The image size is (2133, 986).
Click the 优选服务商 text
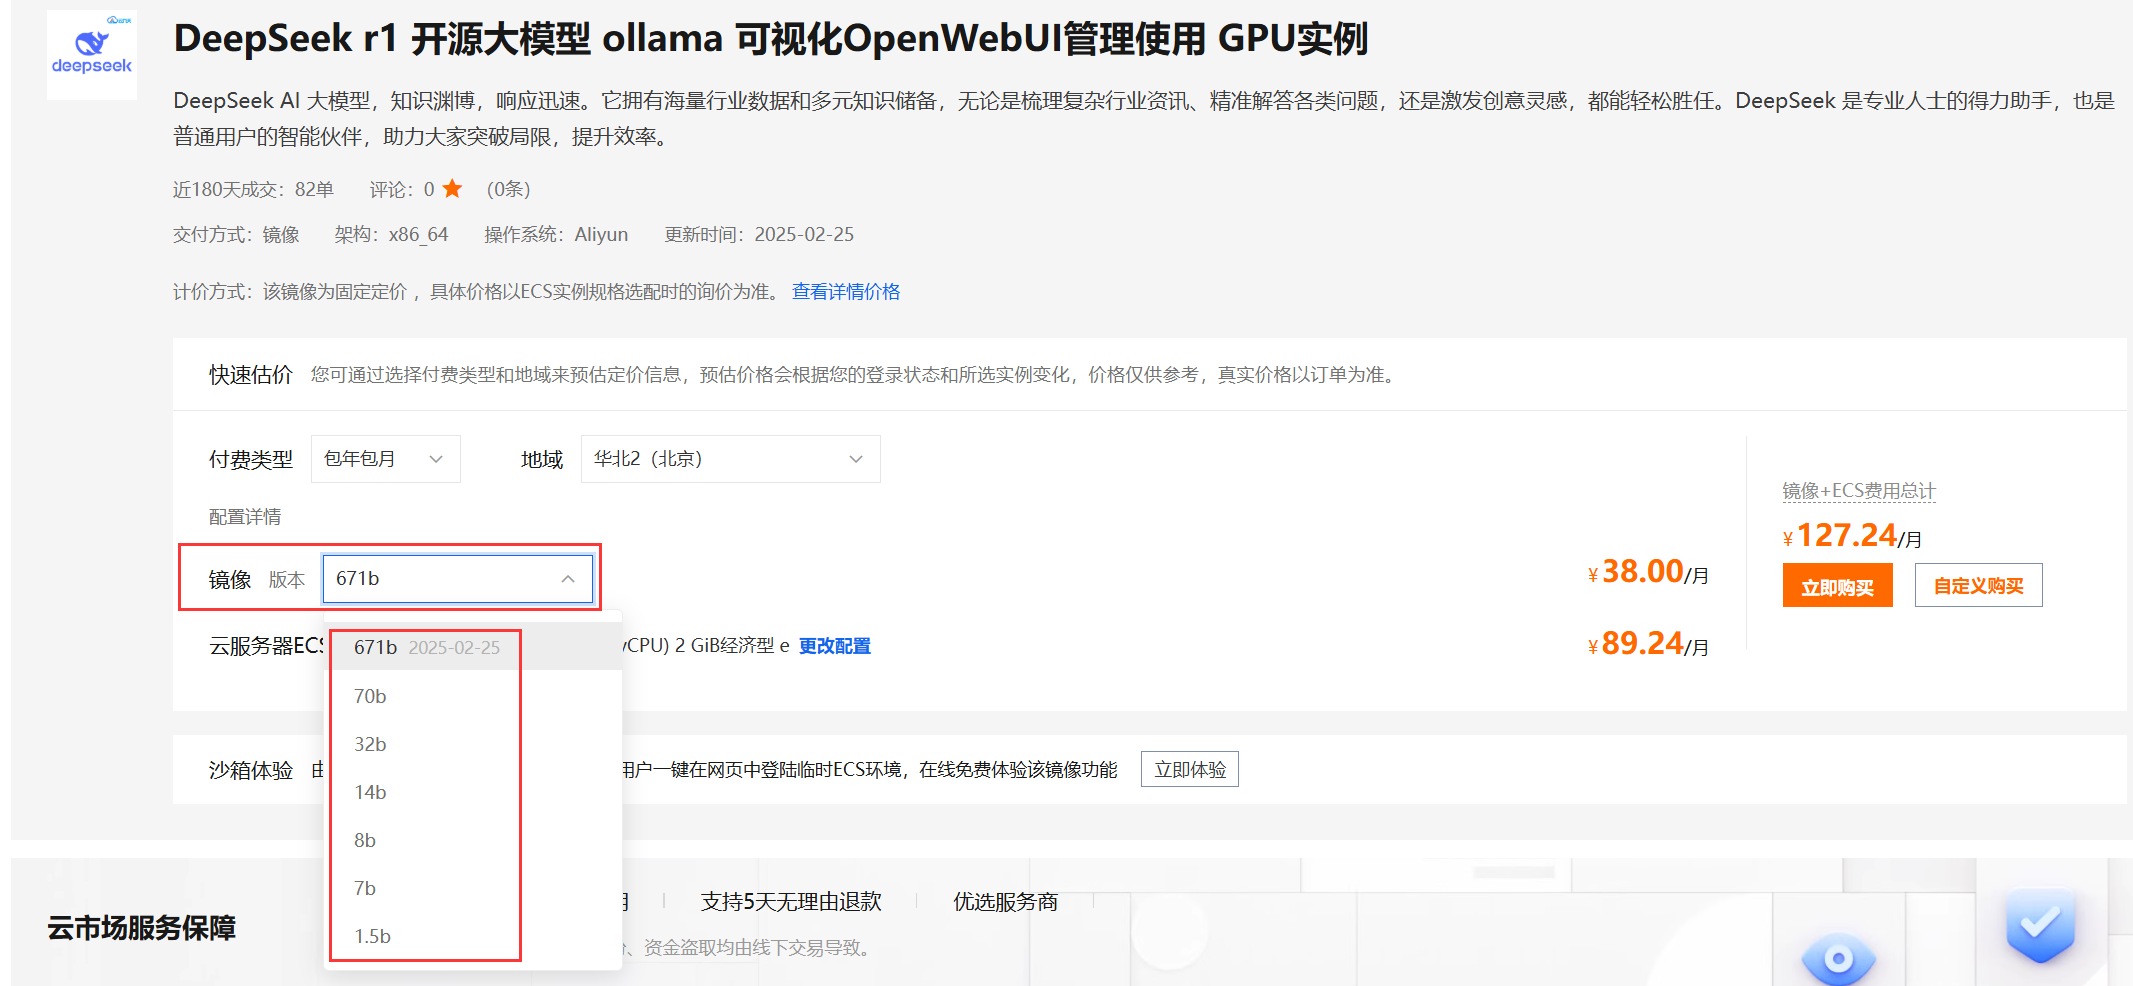pyautogui.click(x=1005, y=902)
